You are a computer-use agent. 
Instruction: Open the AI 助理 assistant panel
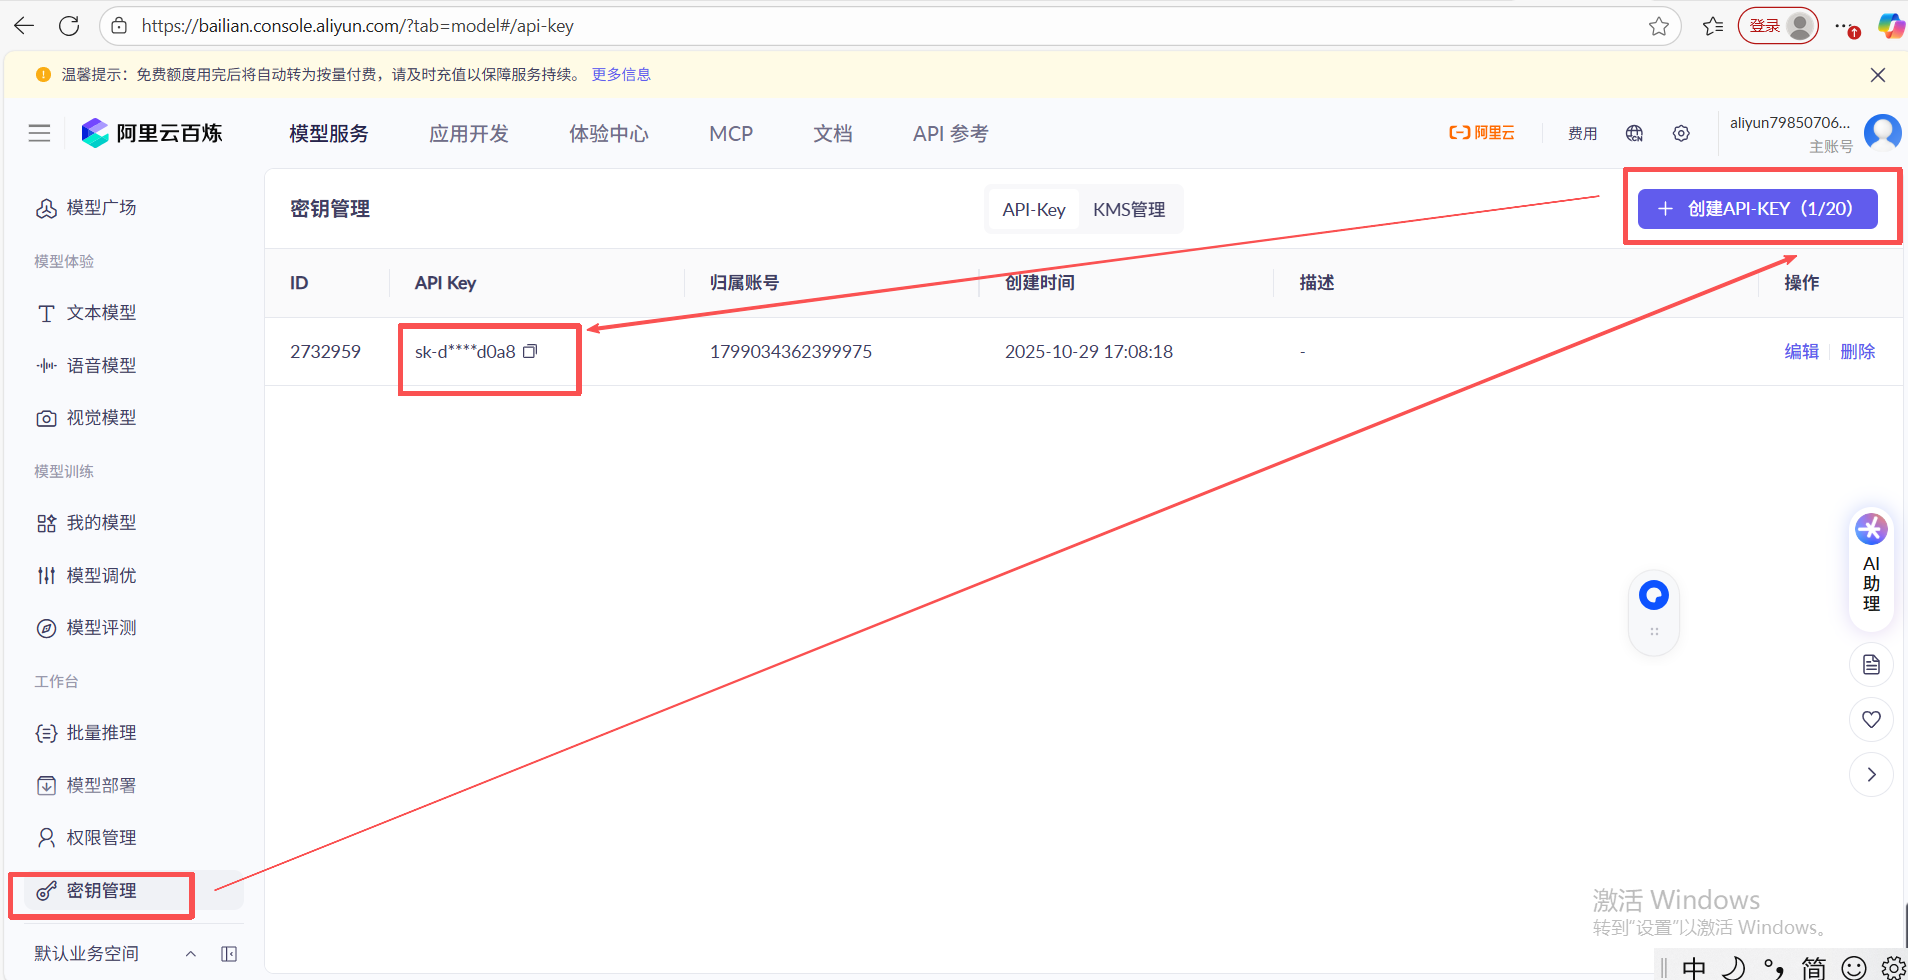(1871, 567)
